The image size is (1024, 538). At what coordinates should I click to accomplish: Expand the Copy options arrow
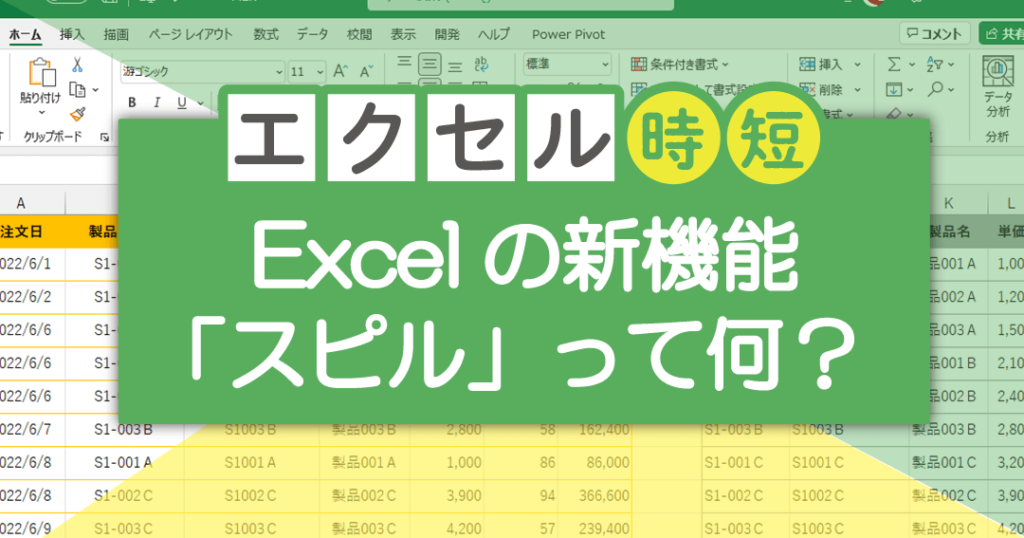[95, 90]
